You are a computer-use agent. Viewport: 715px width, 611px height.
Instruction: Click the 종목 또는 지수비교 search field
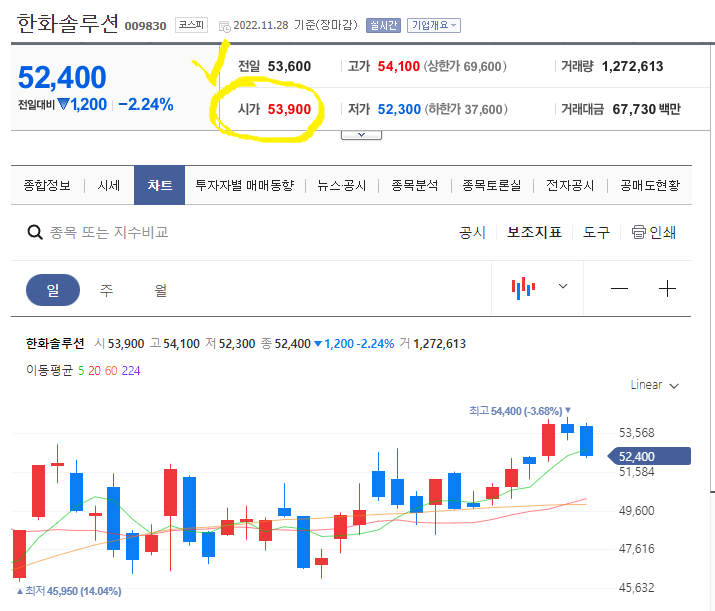click(x=109, y=233)
